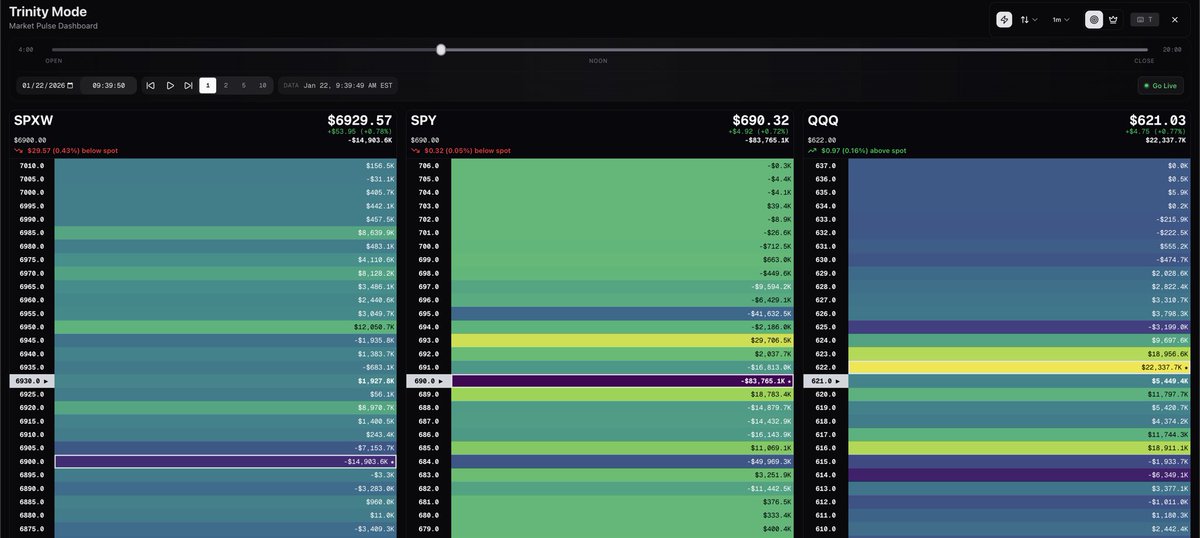This screenshot has width=1200, height=538.
Task: Click the Go Live button
Action: pos(1160,86)
